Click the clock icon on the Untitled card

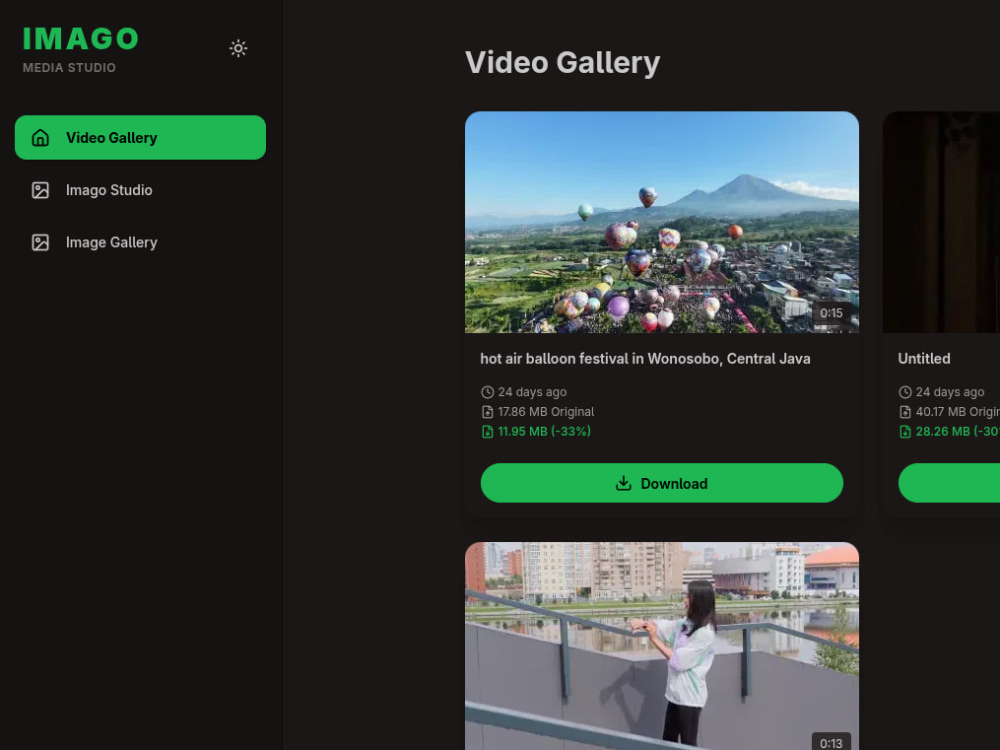pyautogui.click(x=905, y=392)
